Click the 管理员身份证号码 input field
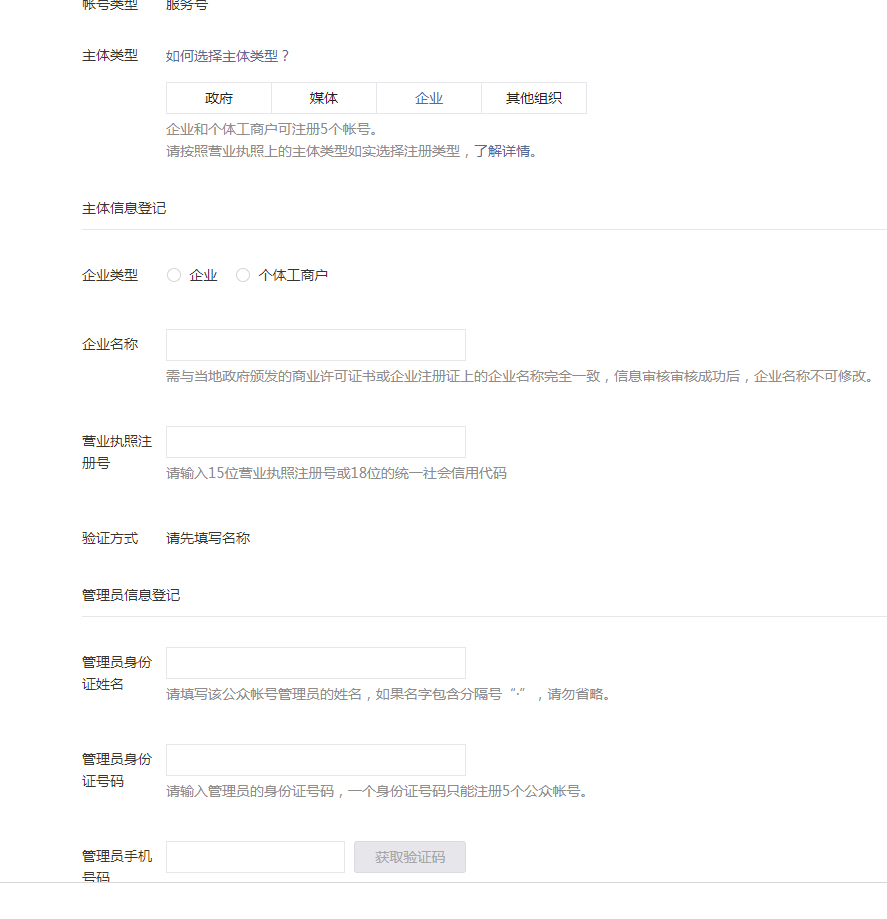The height and width of the screenshot is (919, 887). coord(315,759)
